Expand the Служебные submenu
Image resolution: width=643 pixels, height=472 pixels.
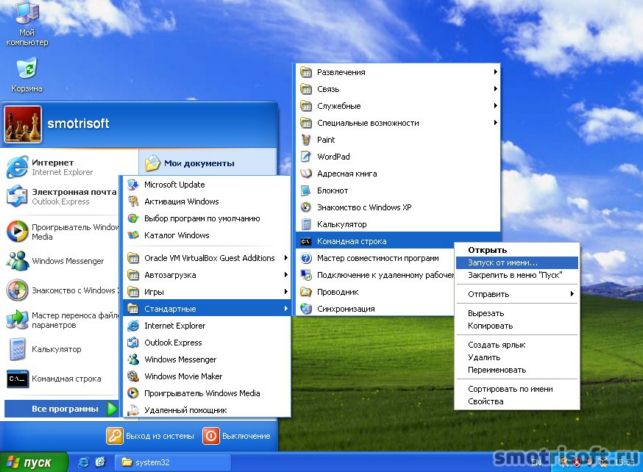pyautogui.click(x=398, y=106)
